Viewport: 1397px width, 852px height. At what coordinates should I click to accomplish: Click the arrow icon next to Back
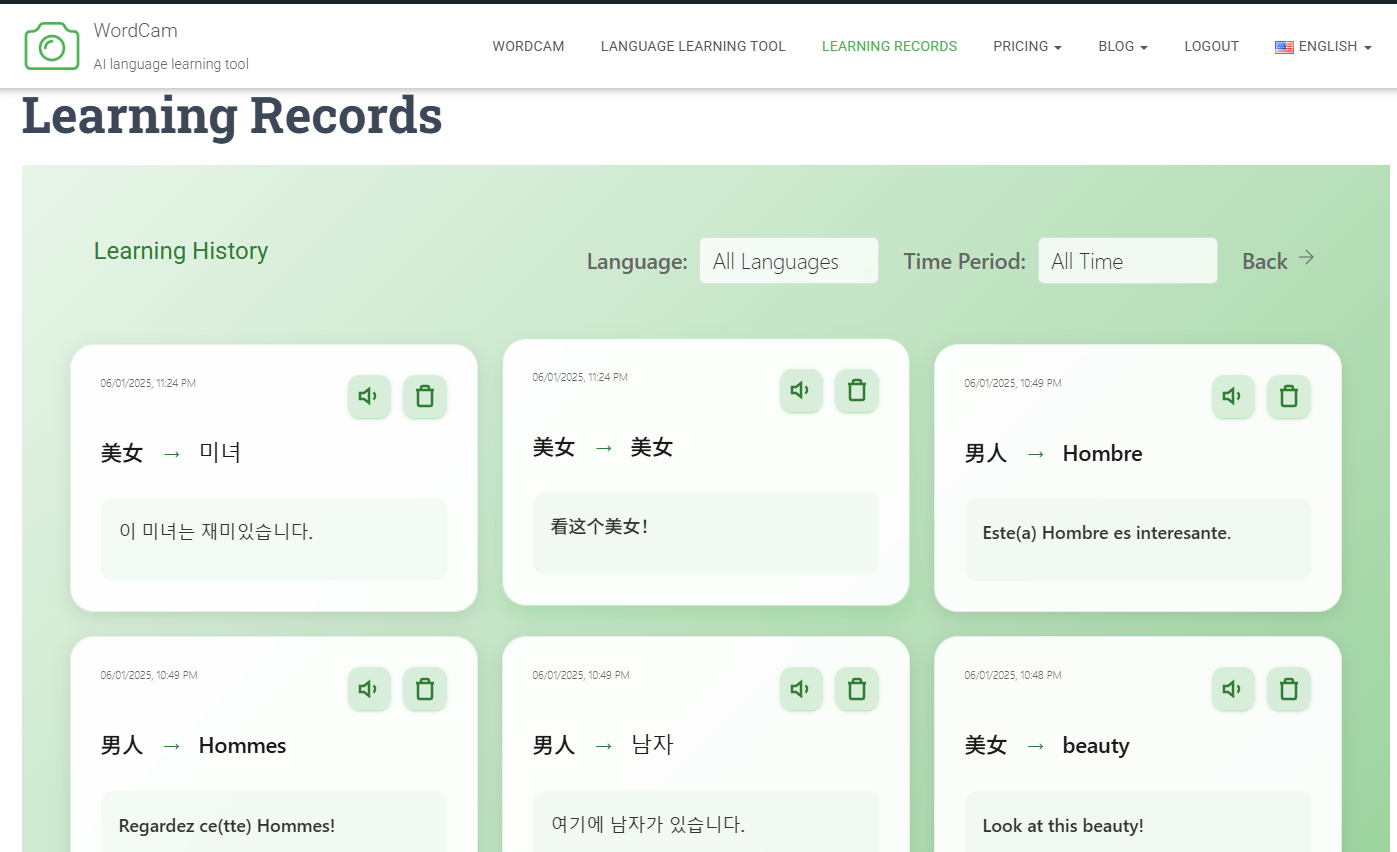(x=1306, y=258)
